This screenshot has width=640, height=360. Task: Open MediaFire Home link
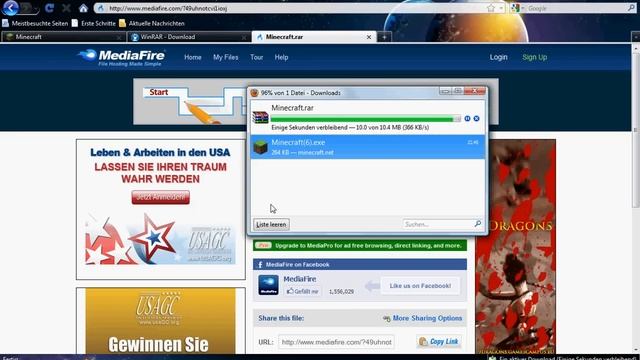[193, 58]
